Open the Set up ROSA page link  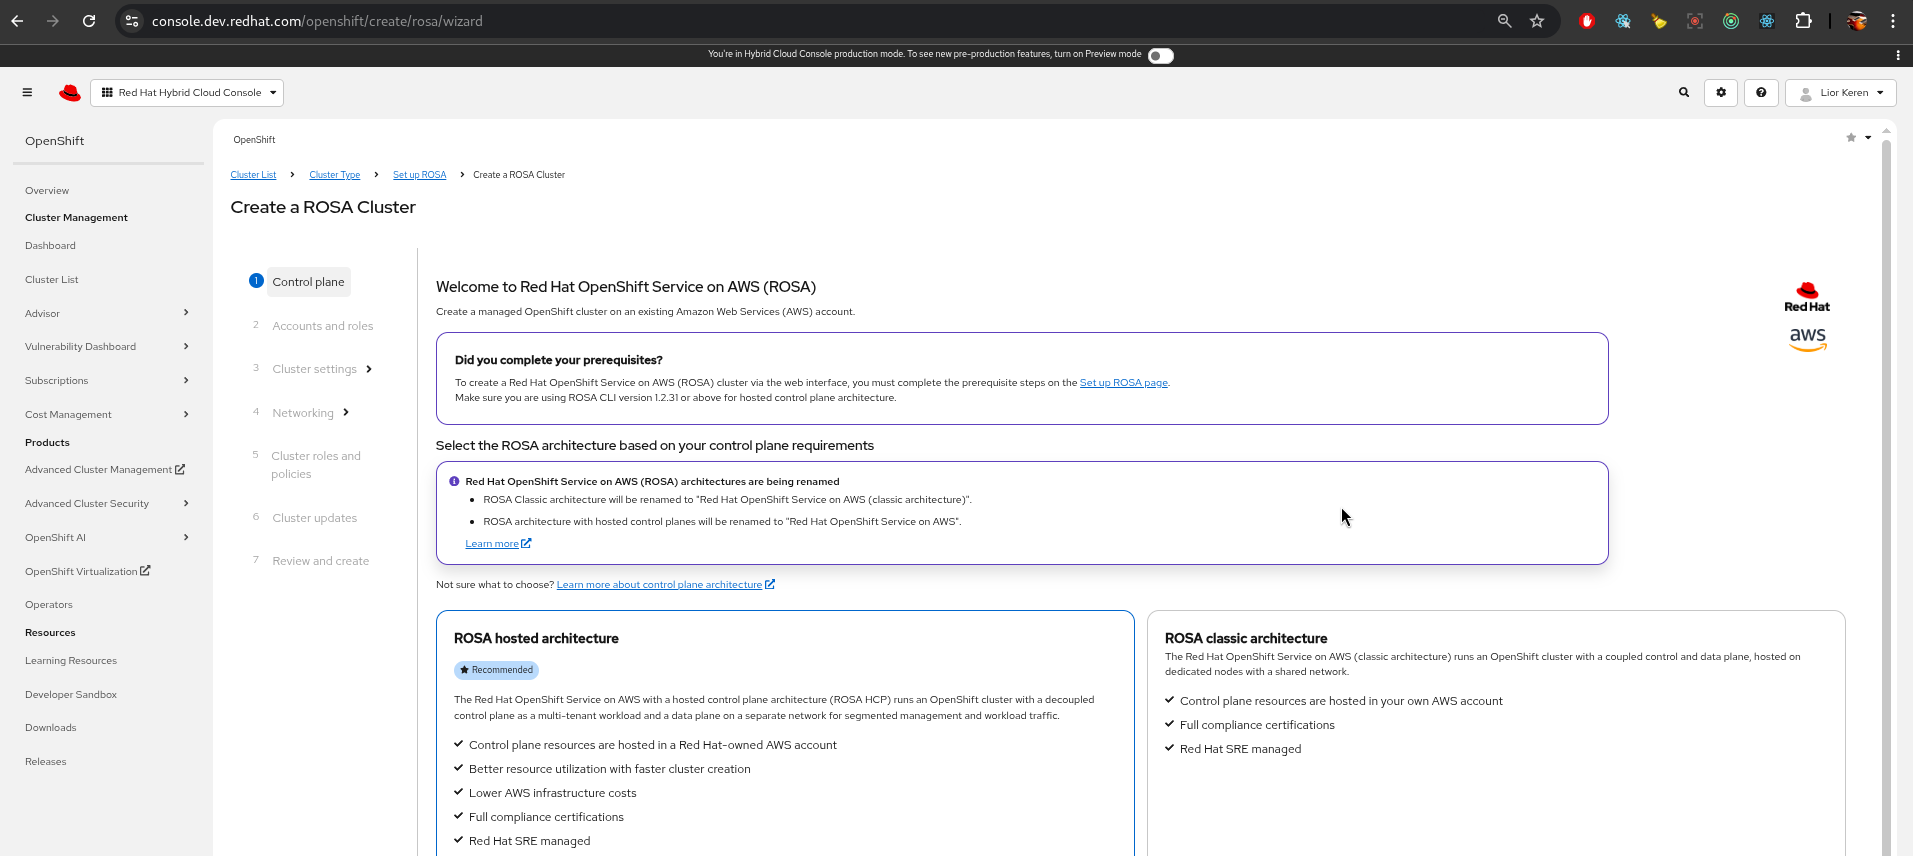[1123, 383]
